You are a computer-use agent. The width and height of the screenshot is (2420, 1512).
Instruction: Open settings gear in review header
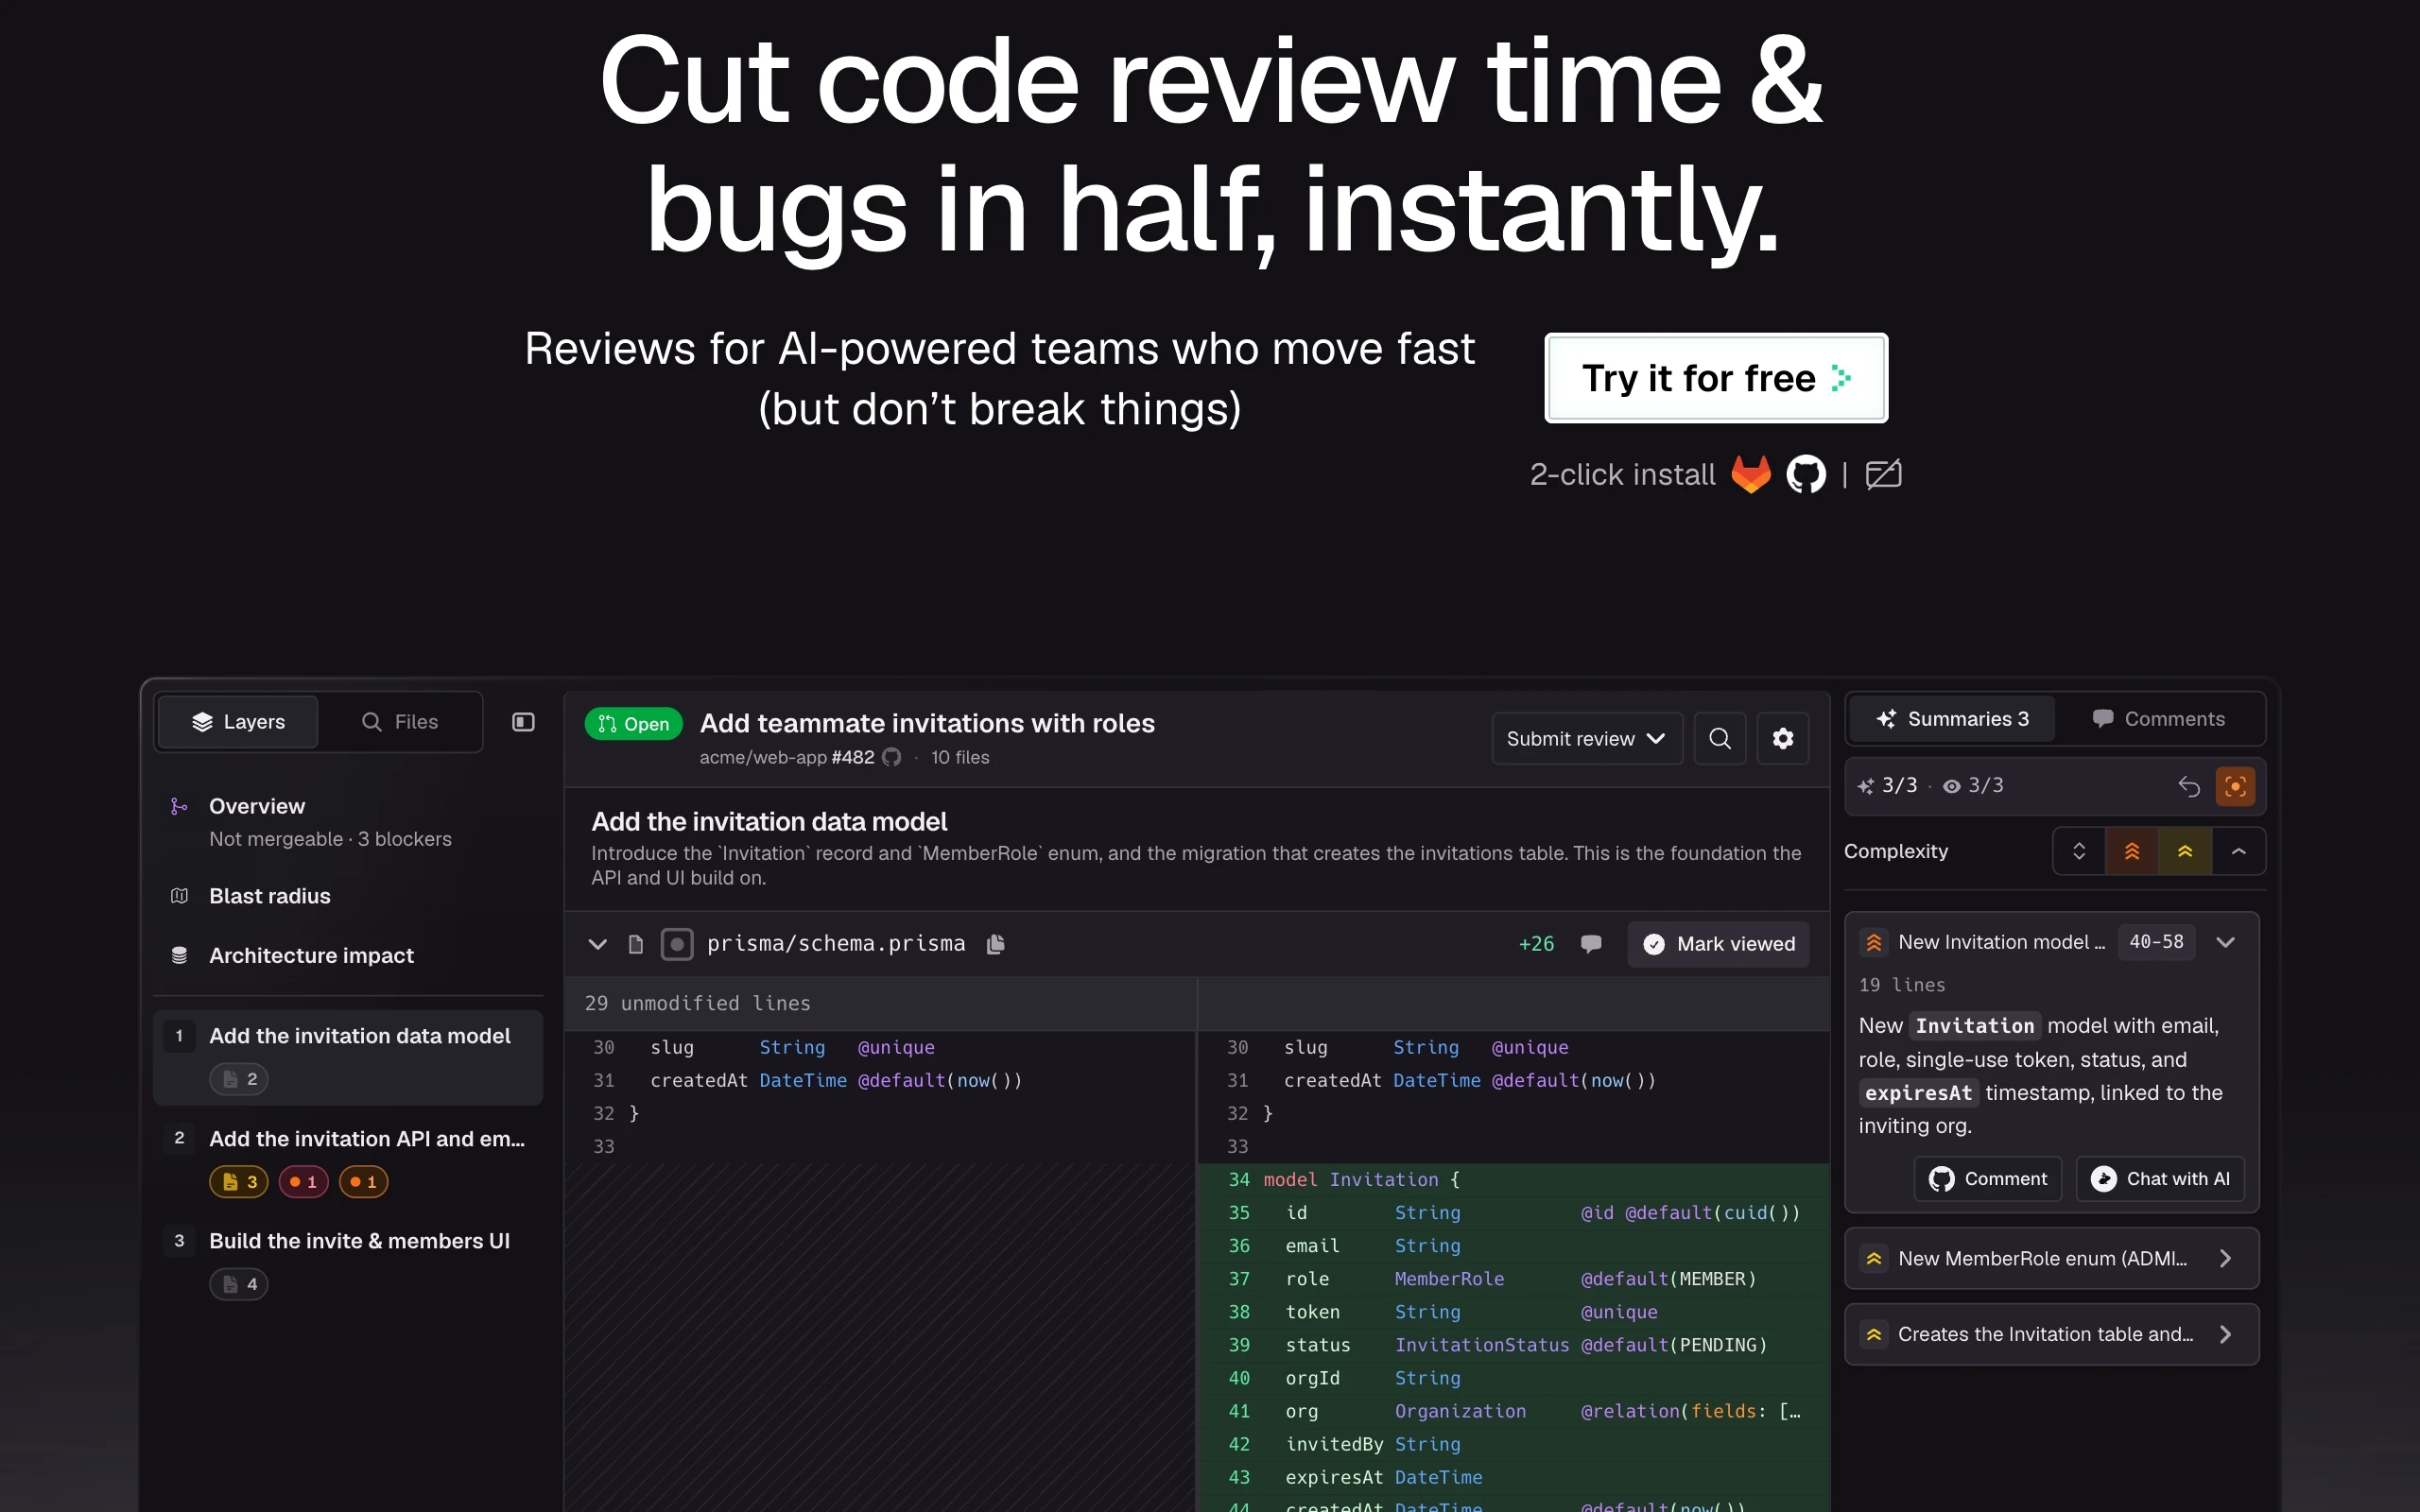[1783, 739]
